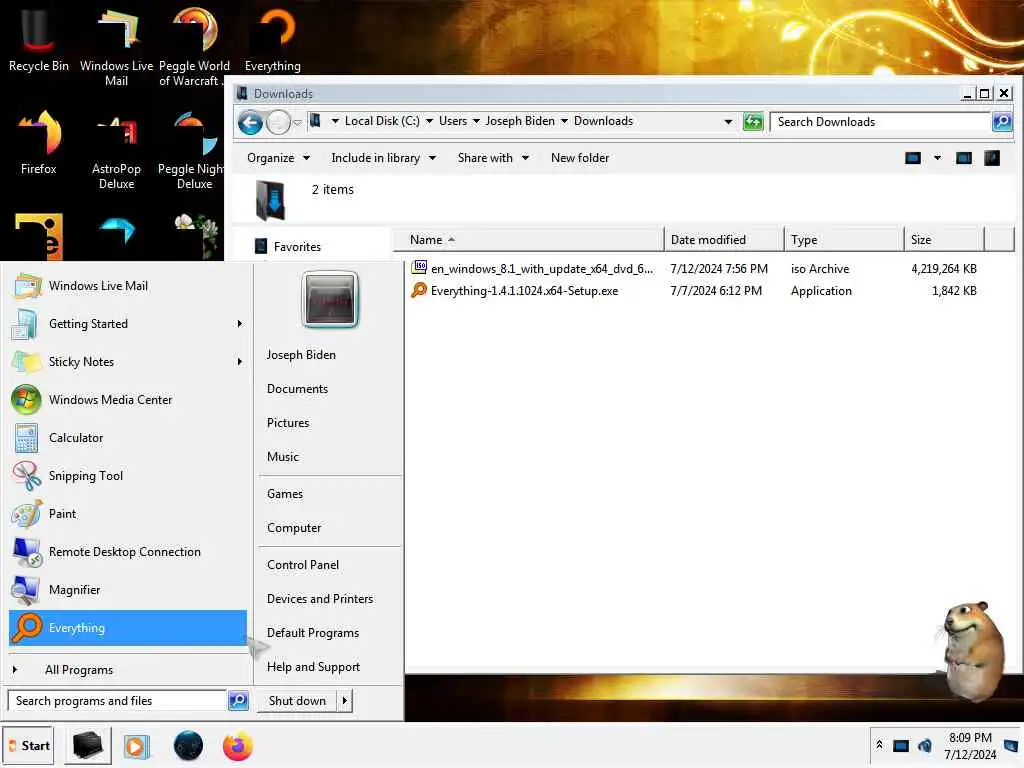
Task: Click the taskbar clock showing 8:09 PM
Action: [970, 746]
